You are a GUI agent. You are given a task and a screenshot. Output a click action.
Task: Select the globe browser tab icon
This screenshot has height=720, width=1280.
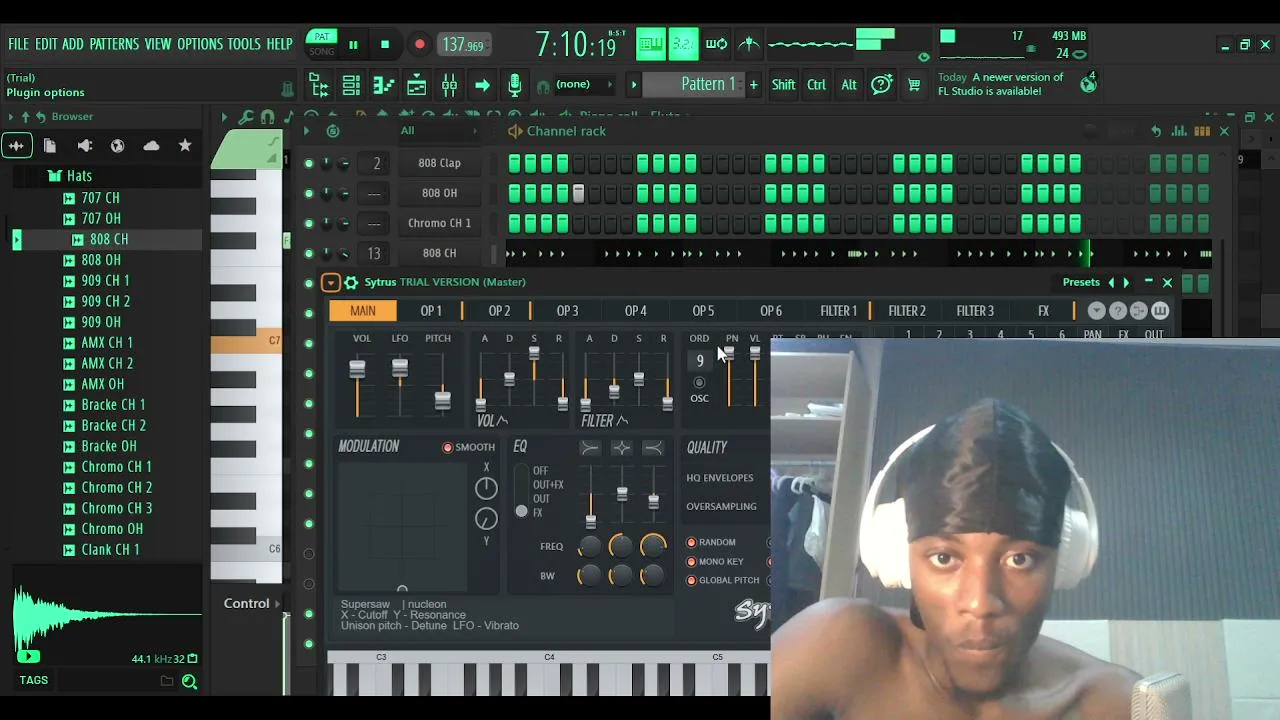coord(117,146)
